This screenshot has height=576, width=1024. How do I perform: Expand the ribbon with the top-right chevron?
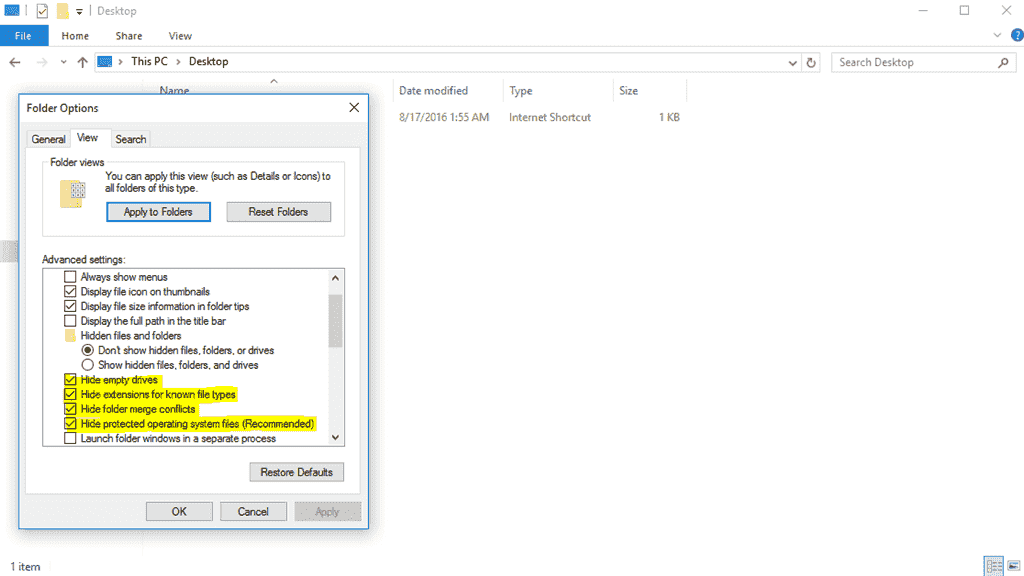pyautogui.click(x=997, y=35)
